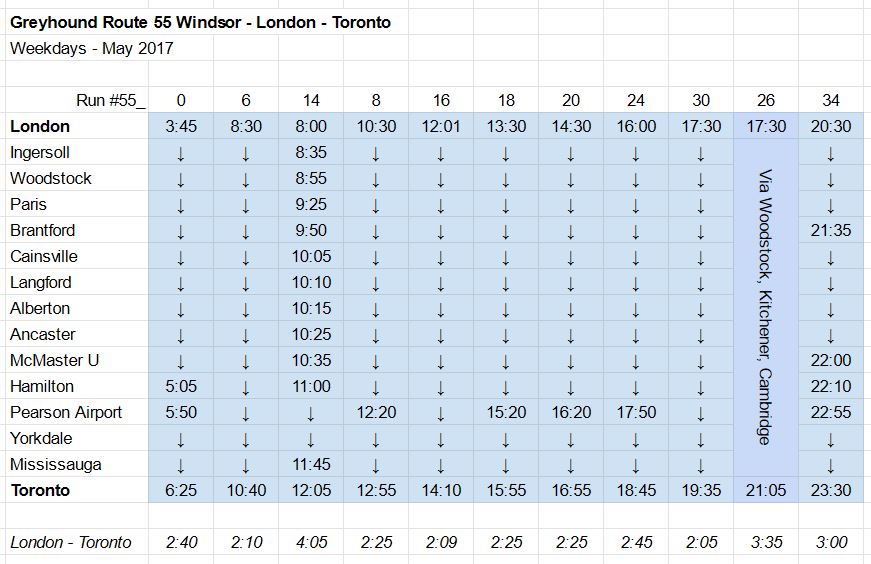Select the McMaster U row label
The image size is (871, 564).
[x=54, y=360]
